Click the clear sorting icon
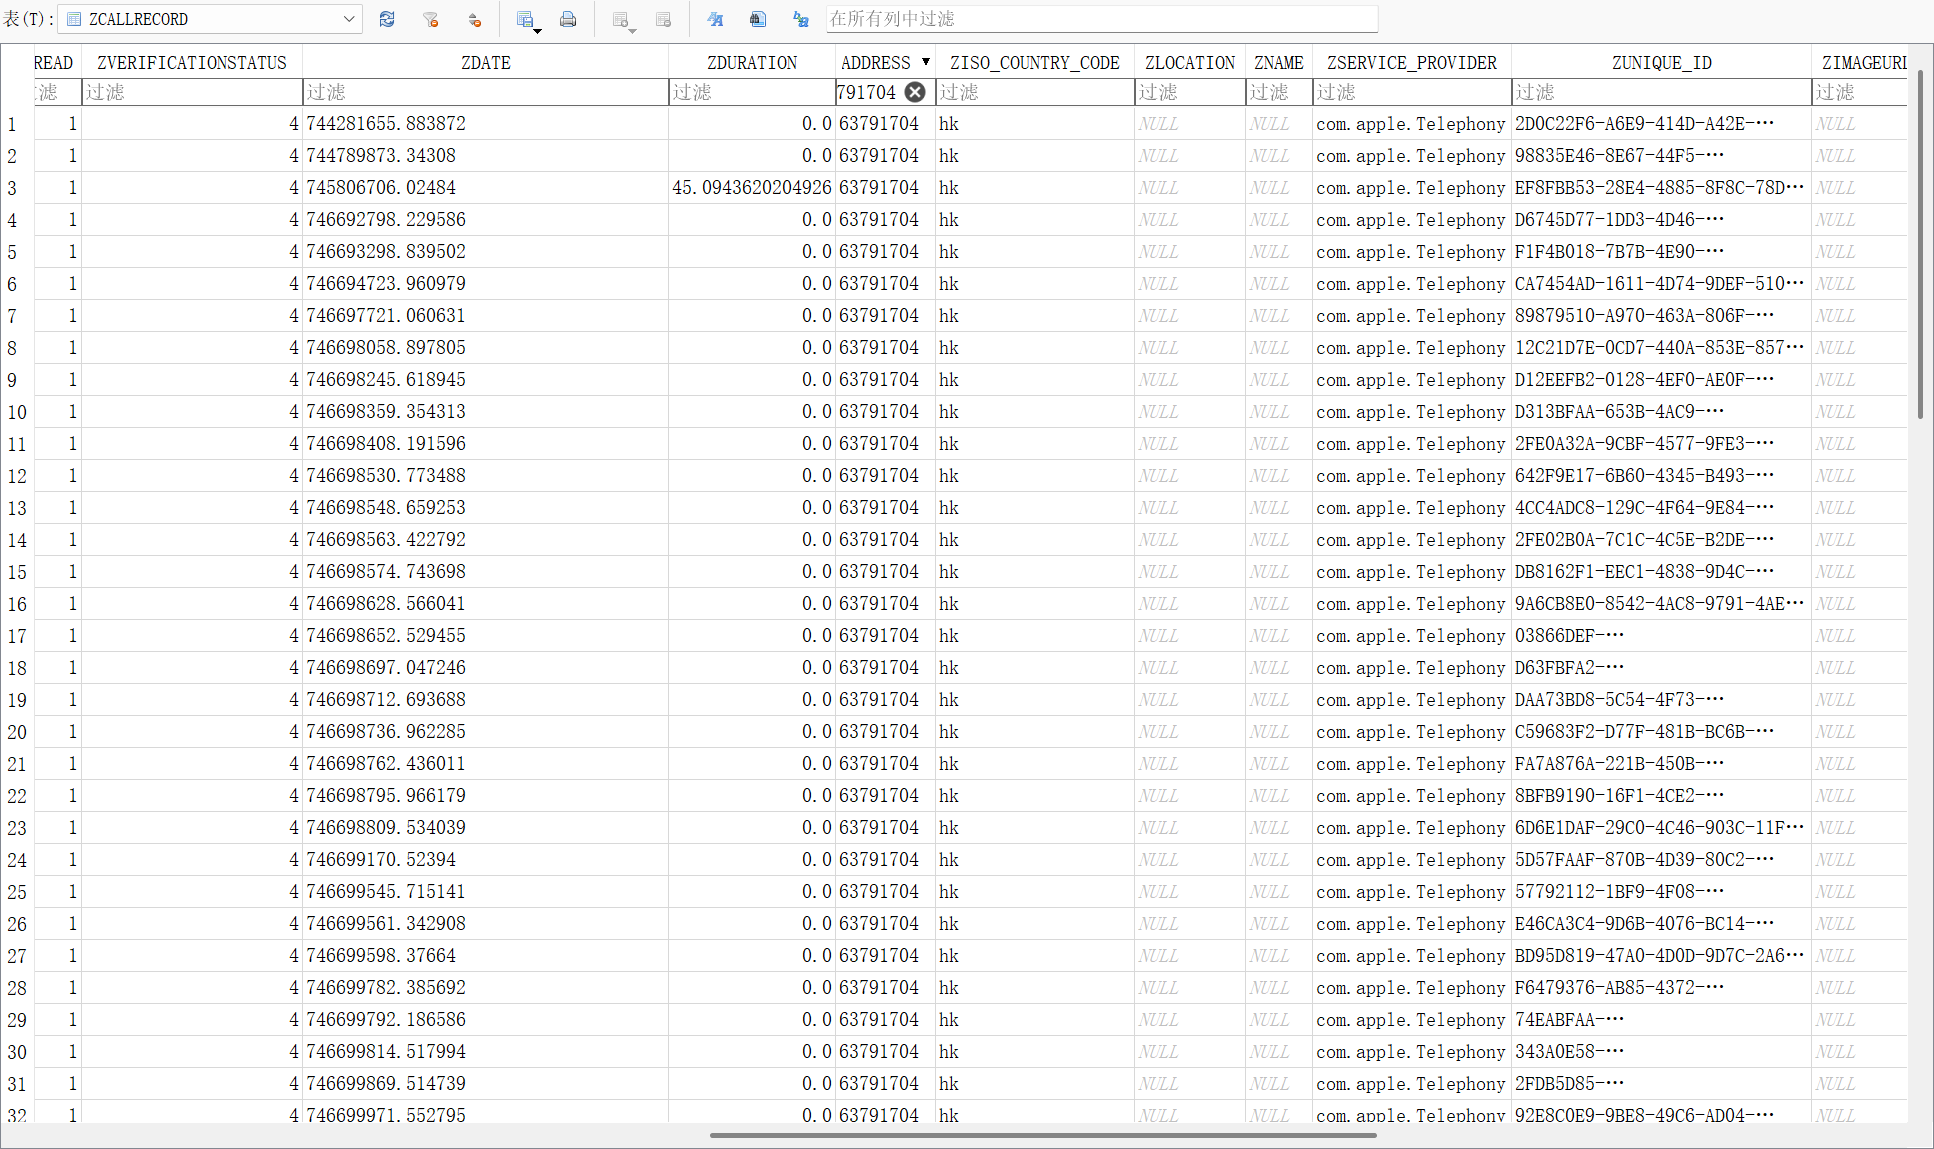Image resolution: width=1934 pixels, height=1149 pixels. (475, 19)
